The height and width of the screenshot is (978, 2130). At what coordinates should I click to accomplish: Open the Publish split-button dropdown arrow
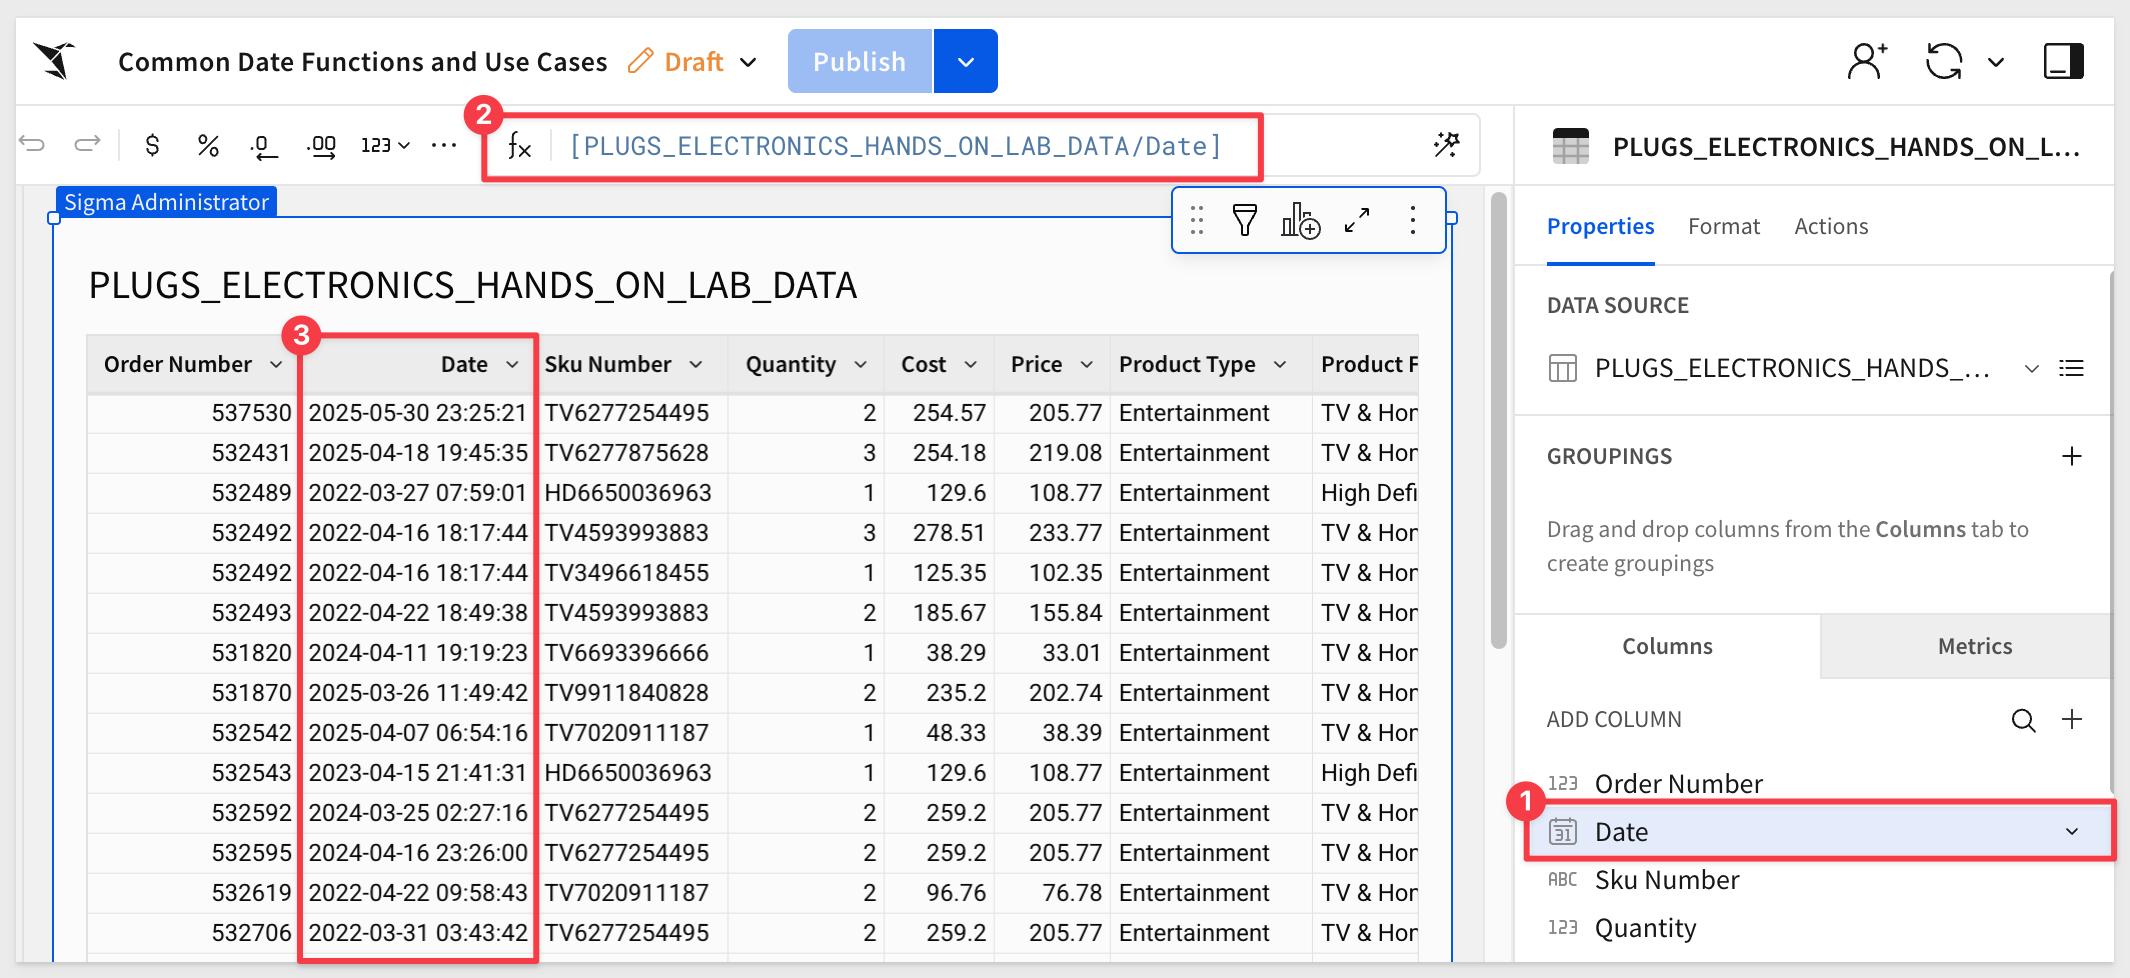[965, 62]
